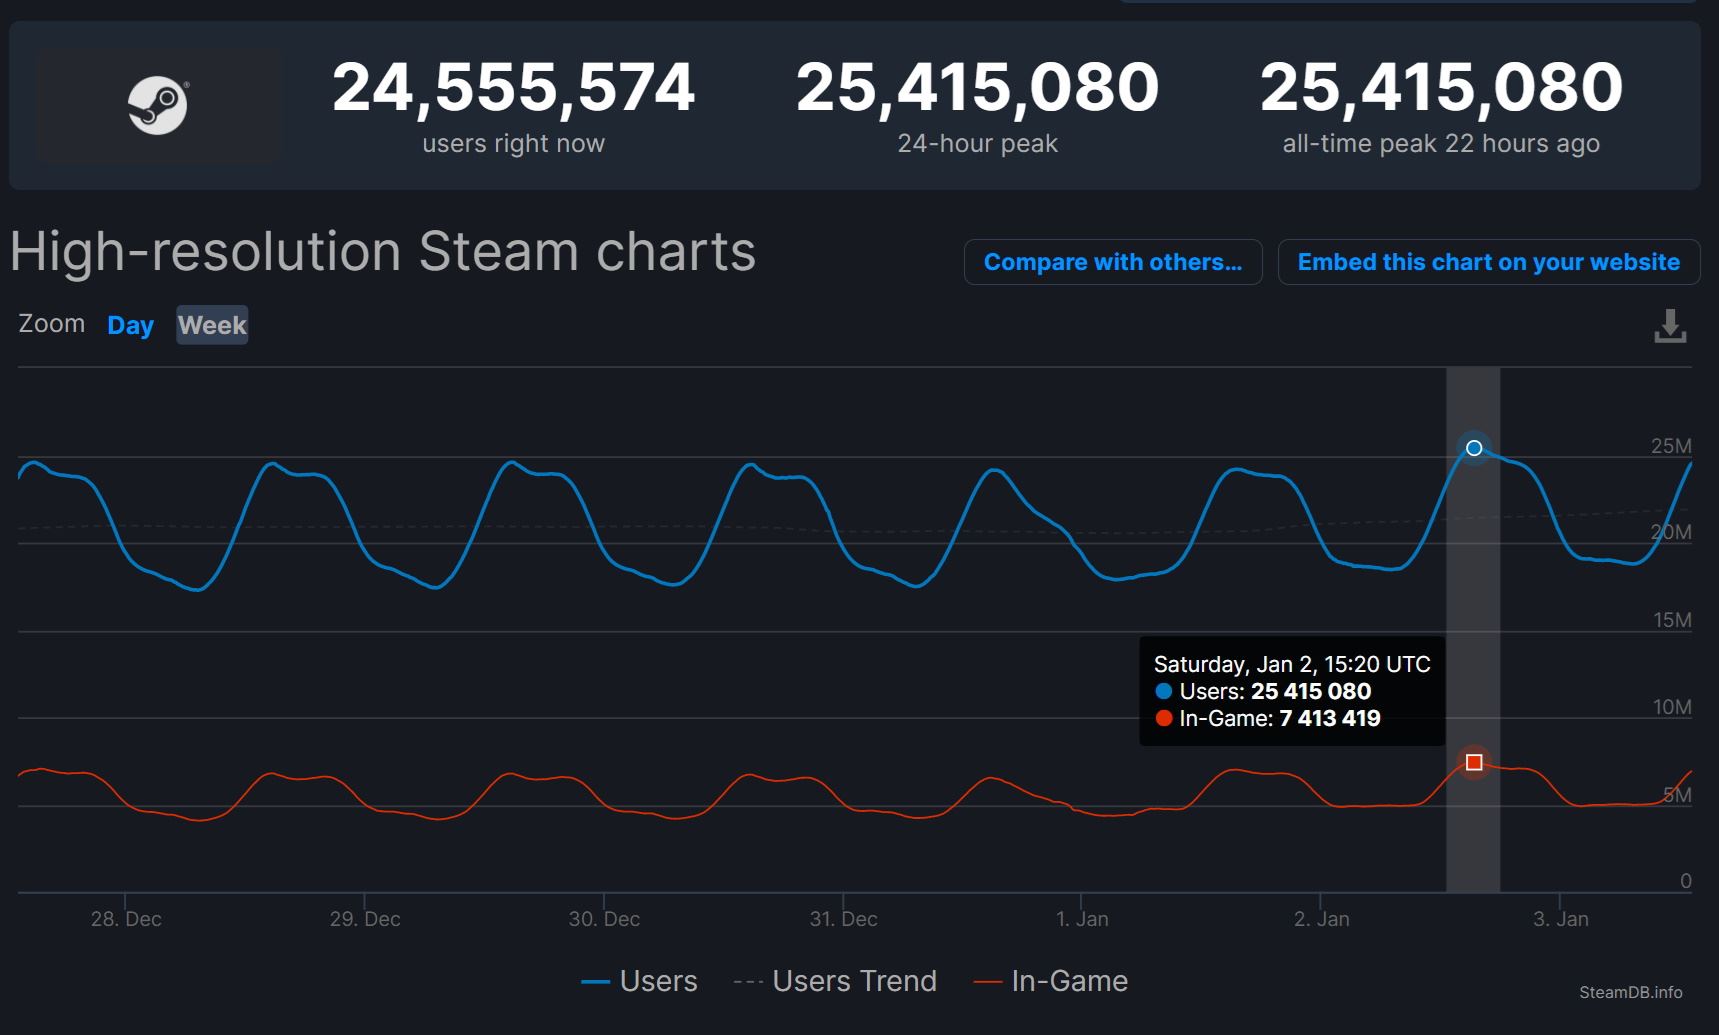This screenshot has height=1035, width=1719.
Task: Toggle the In-Game series in legend
Action: 1051,981
